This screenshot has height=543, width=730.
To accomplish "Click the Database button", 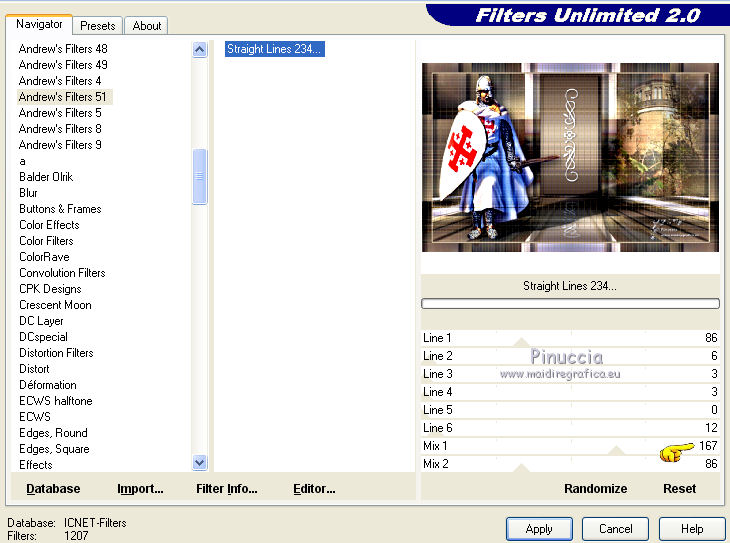I will 53,489.
